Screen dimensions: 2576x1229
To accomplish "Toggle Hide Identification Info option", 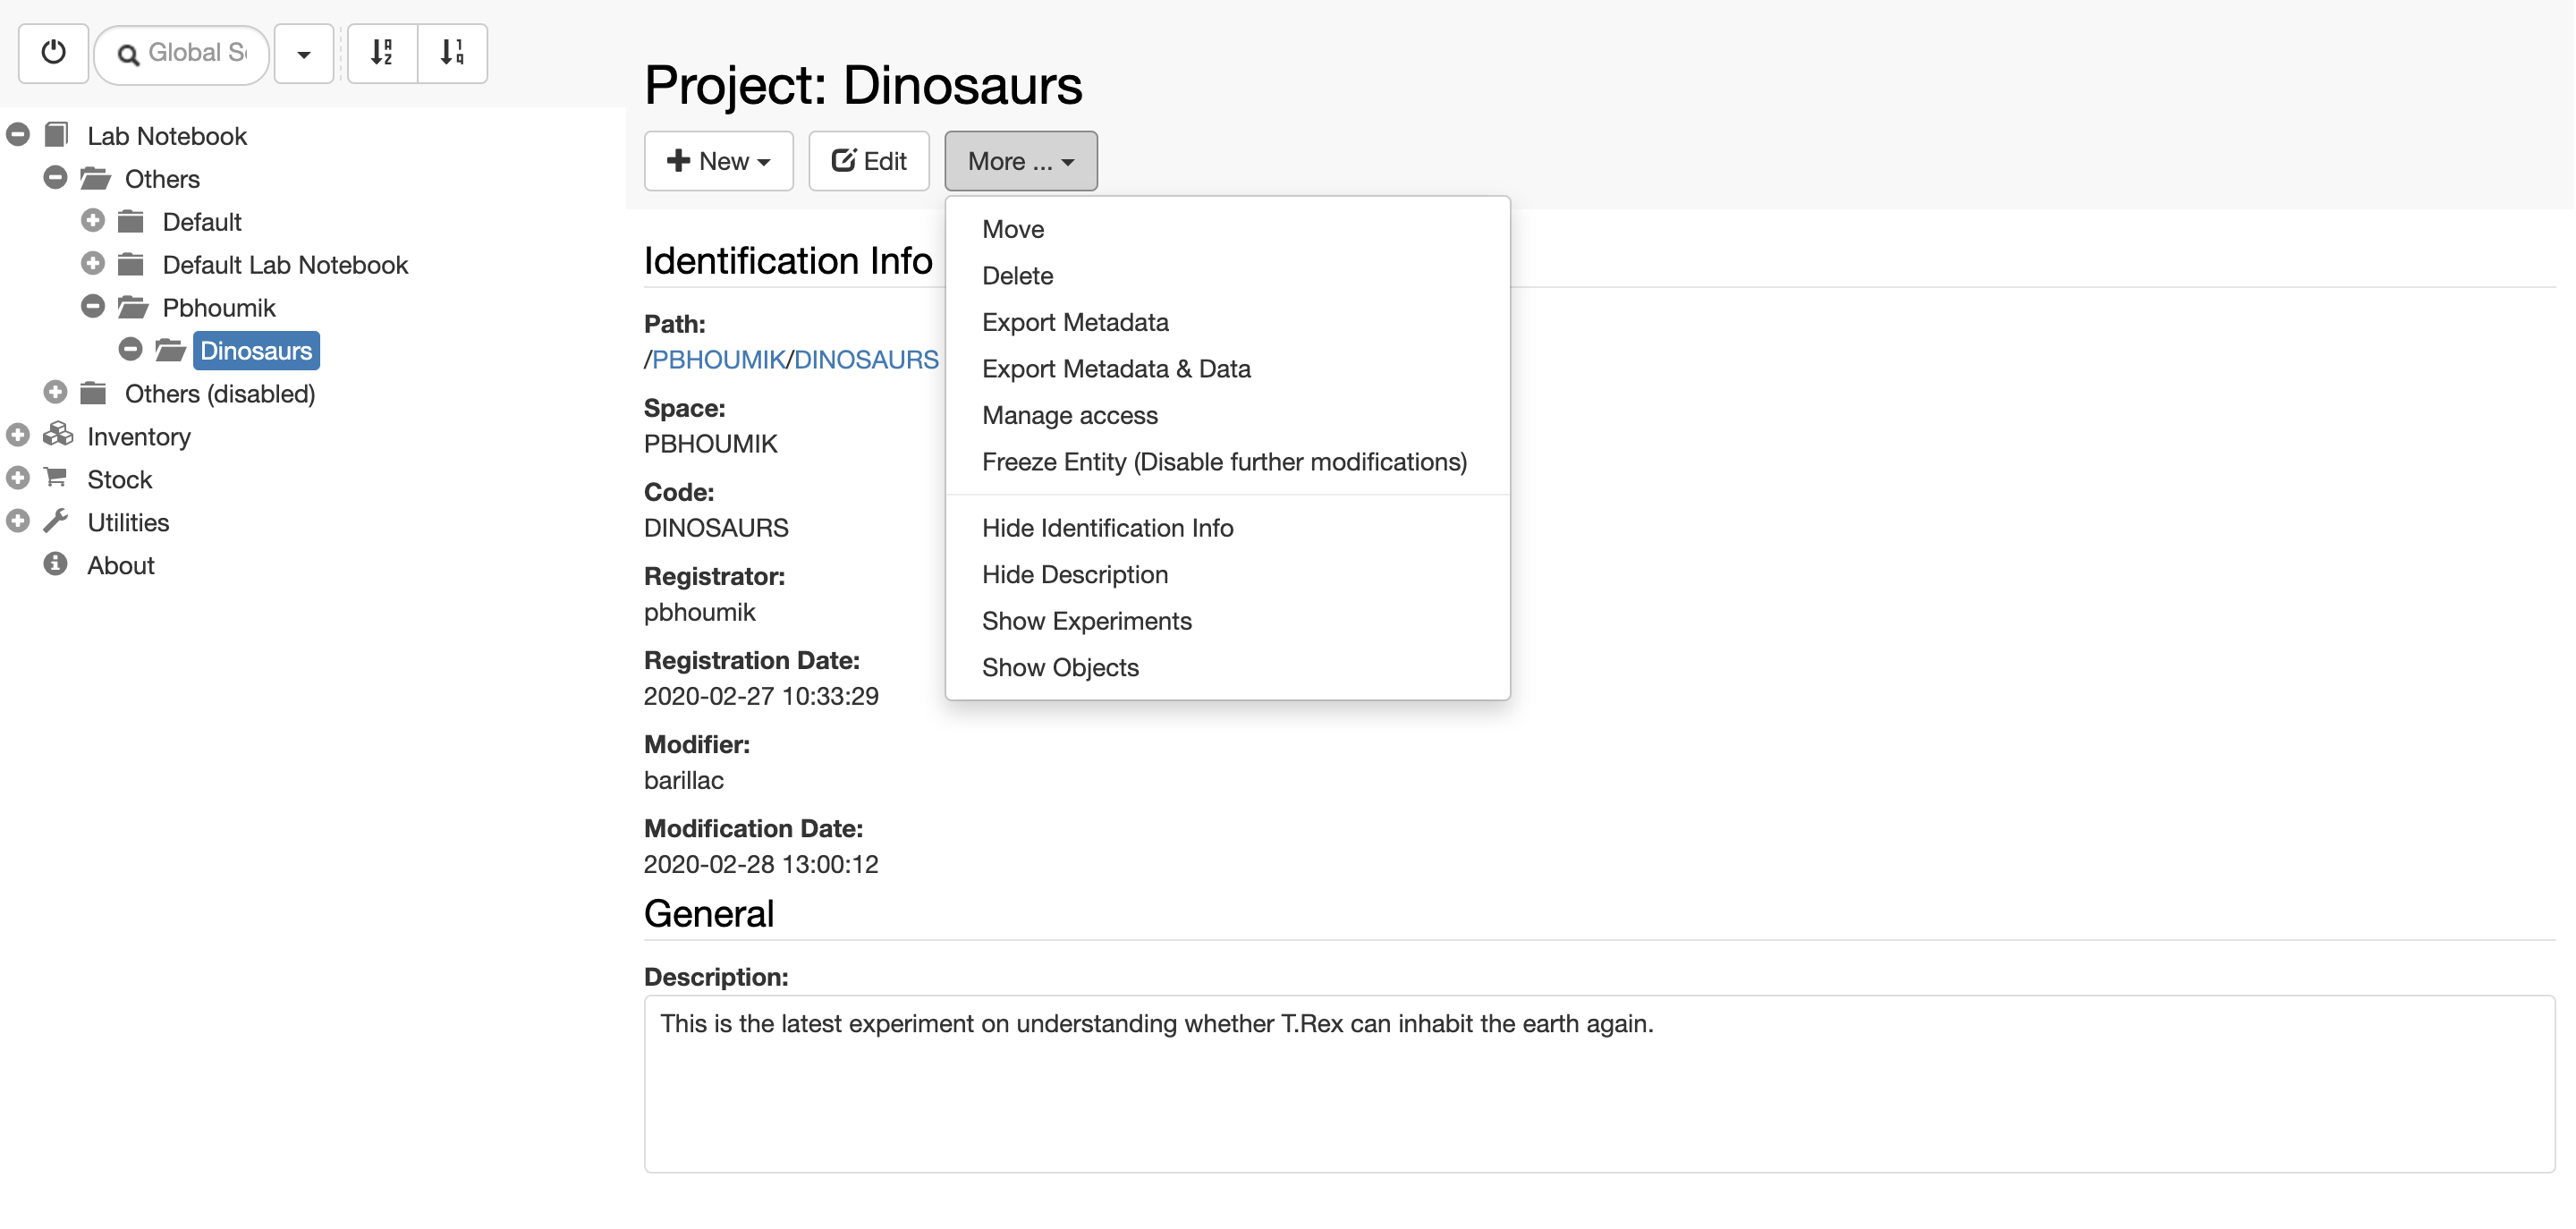I will coord(1107,528).
